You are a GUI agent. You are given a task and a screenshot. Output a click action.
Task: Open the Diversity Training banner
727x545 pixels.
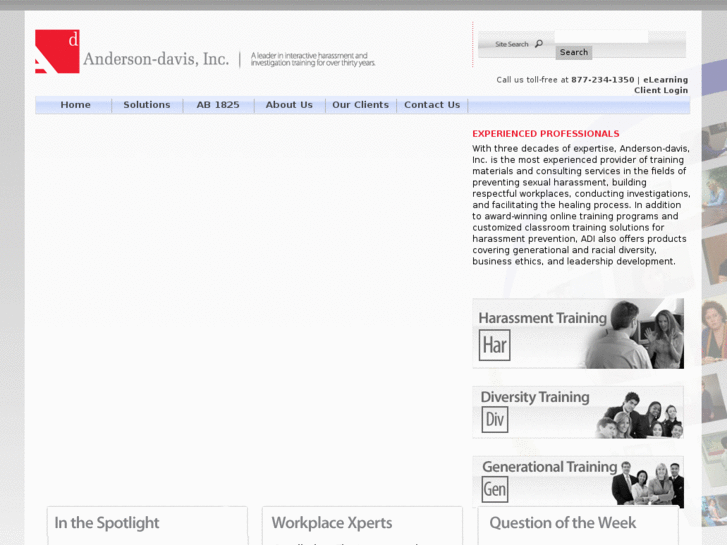pyautogui.click(x=578, y=412)
